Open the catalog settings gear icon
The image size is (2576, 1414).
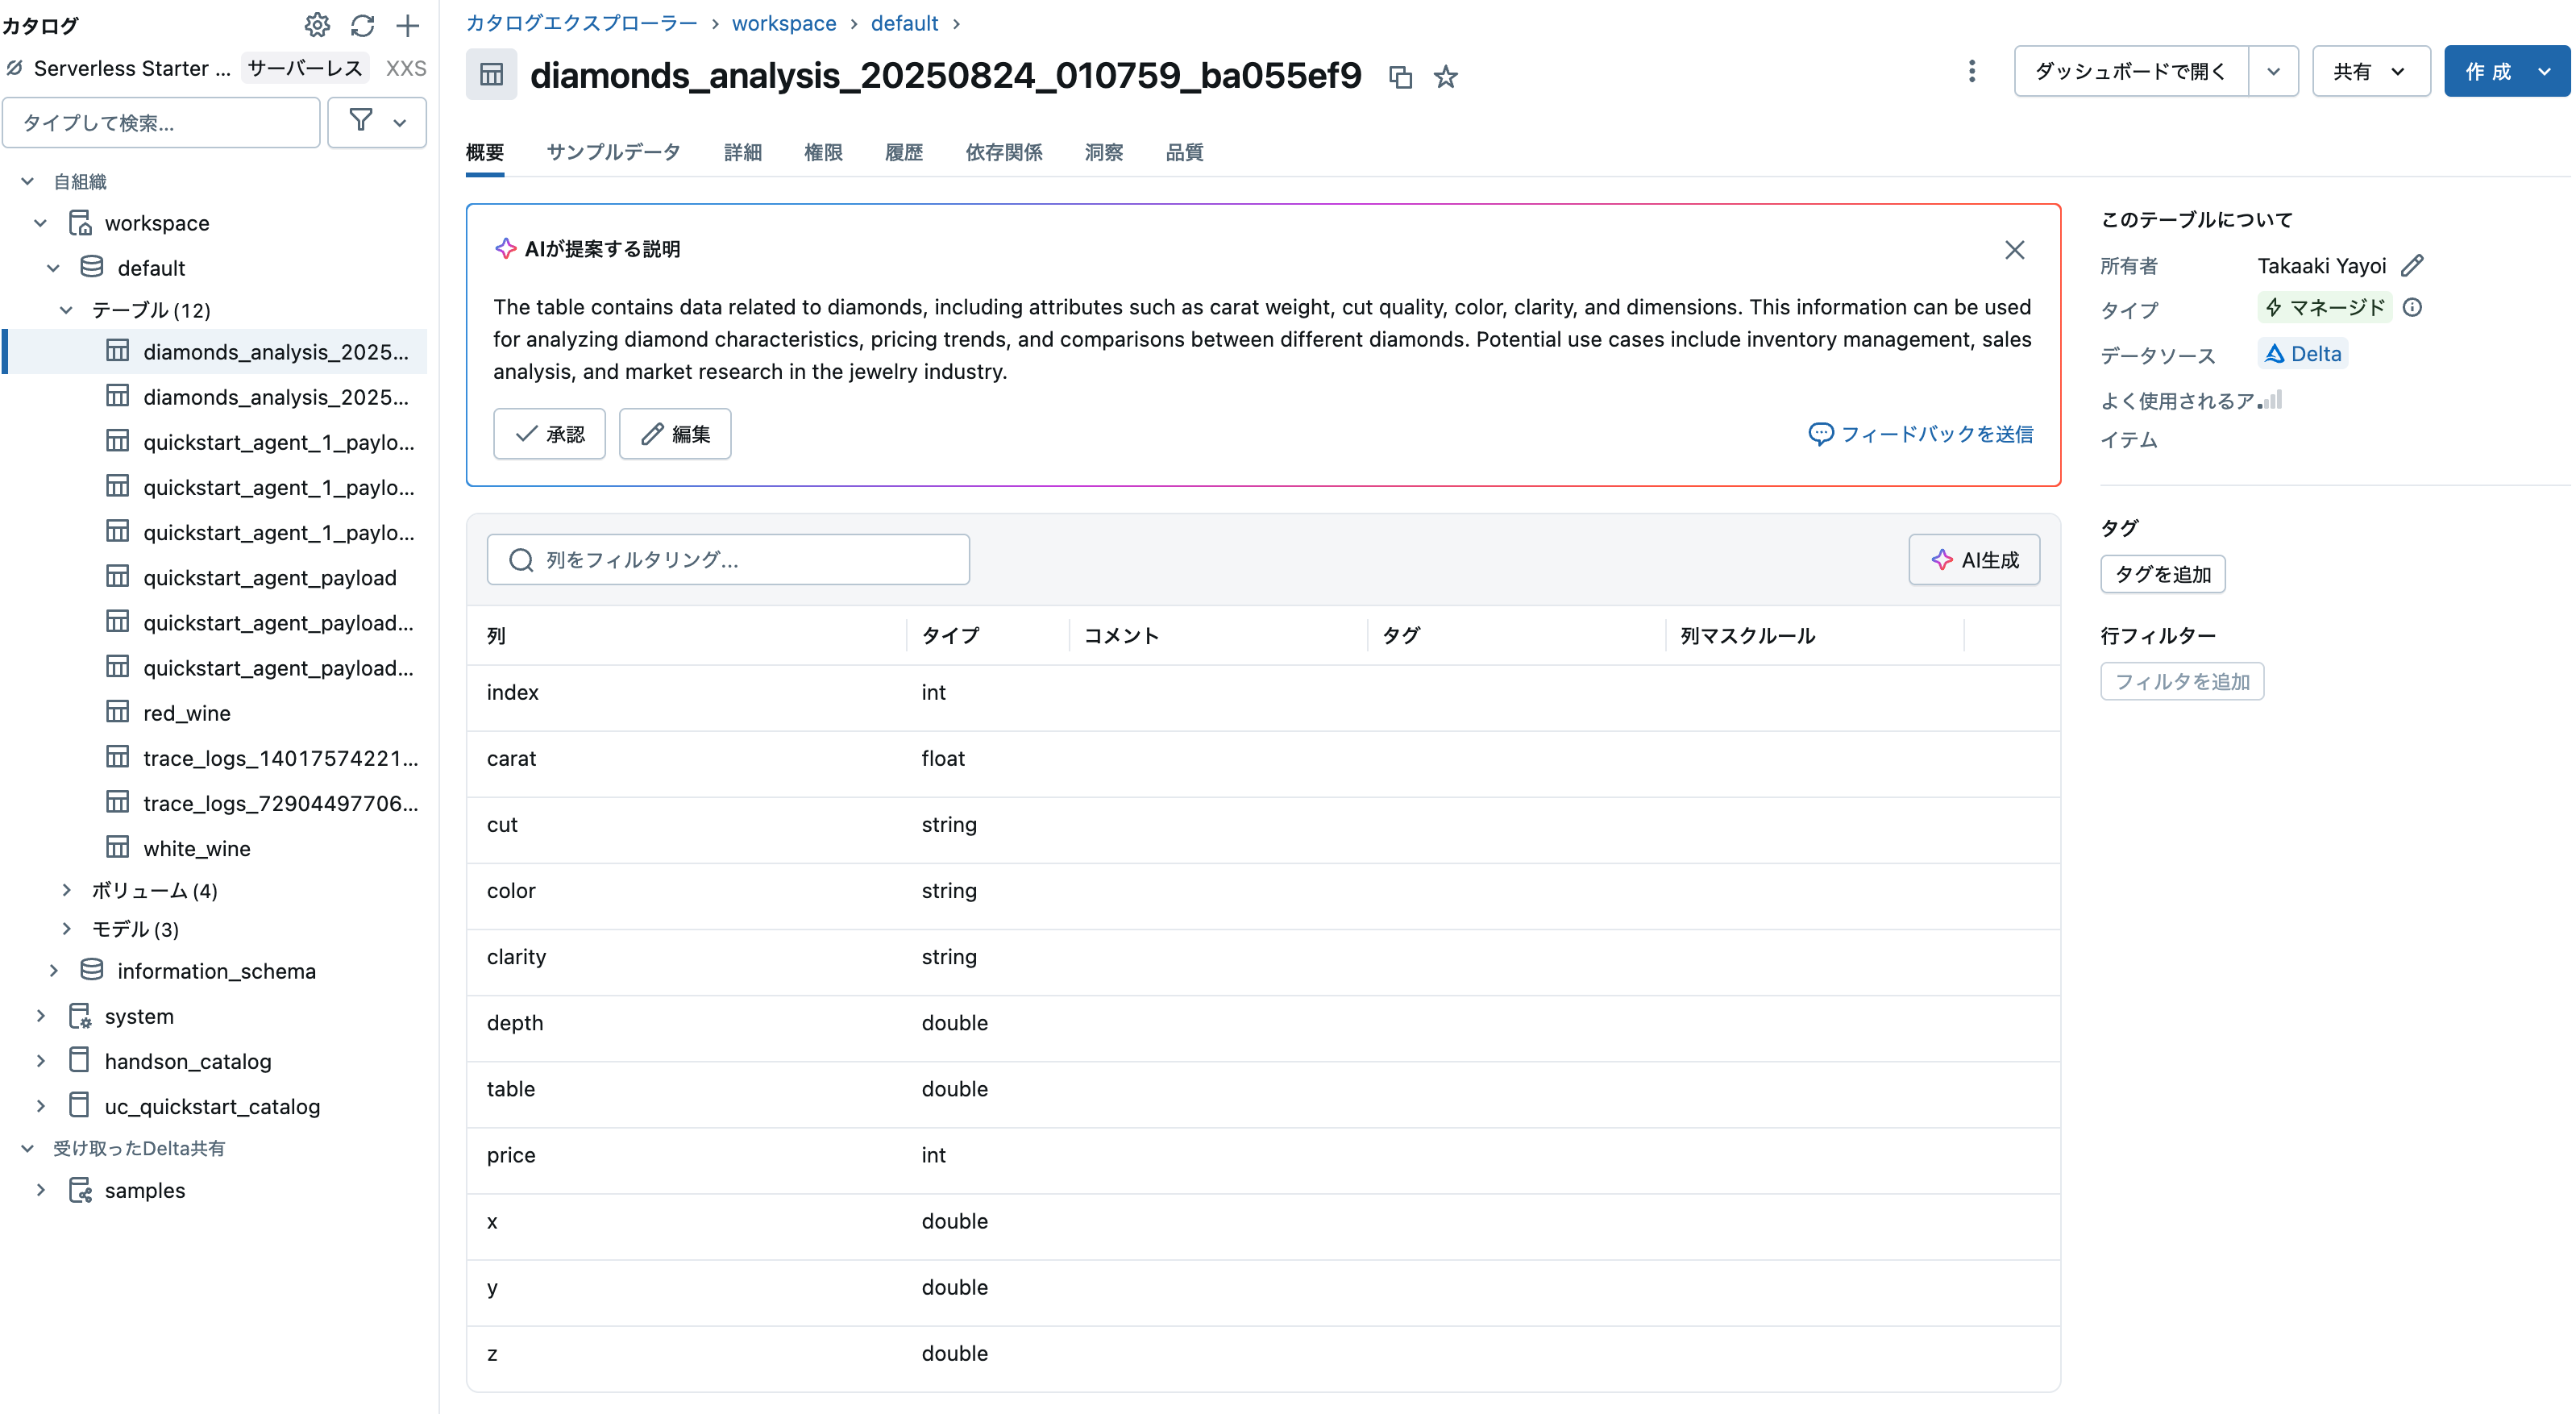pyautogui.click(x=317, y=25)
